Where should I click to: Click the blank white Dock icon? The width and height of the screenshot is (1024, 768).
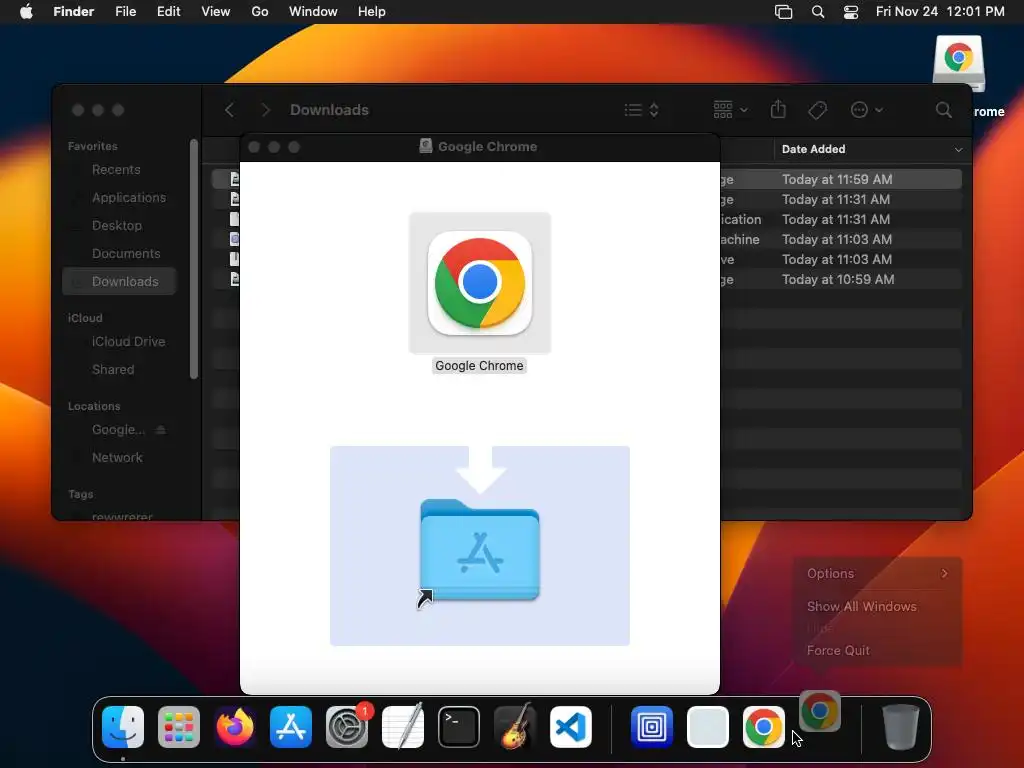708,727
